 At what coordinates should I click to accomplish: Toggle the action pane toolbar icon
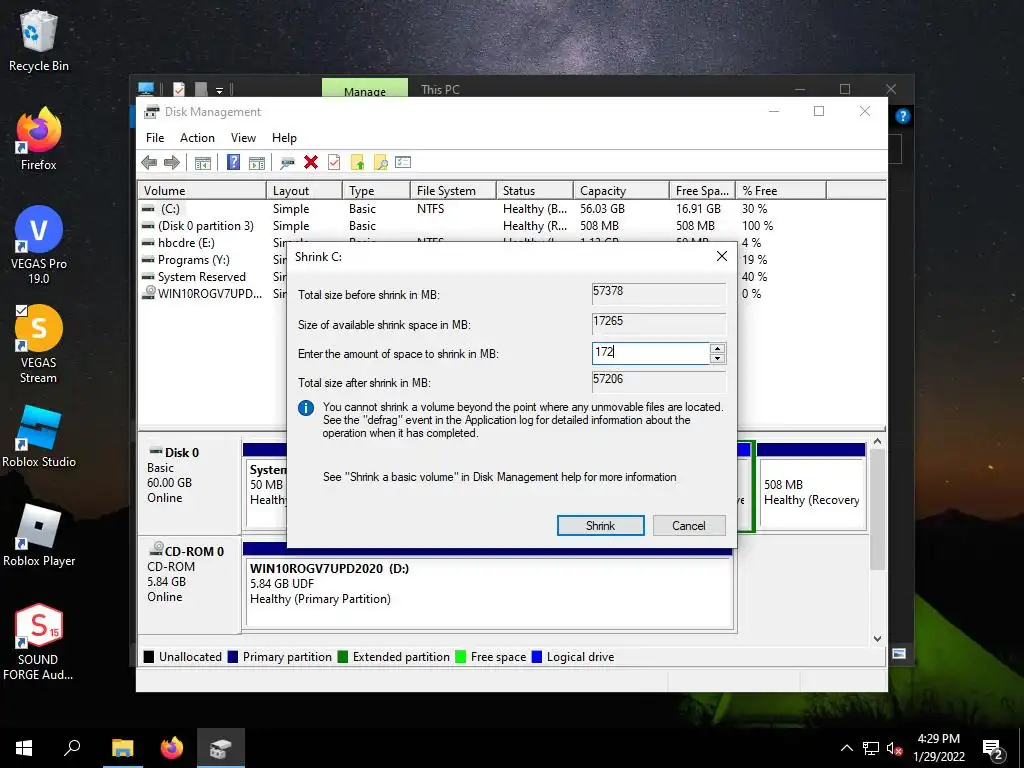[257, 163]
